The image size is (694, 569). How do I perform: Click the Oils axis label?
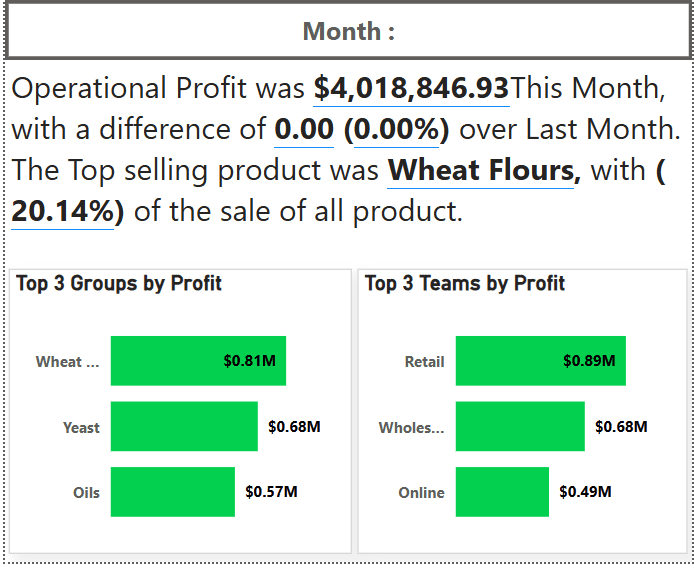click(x=86, y=493)
